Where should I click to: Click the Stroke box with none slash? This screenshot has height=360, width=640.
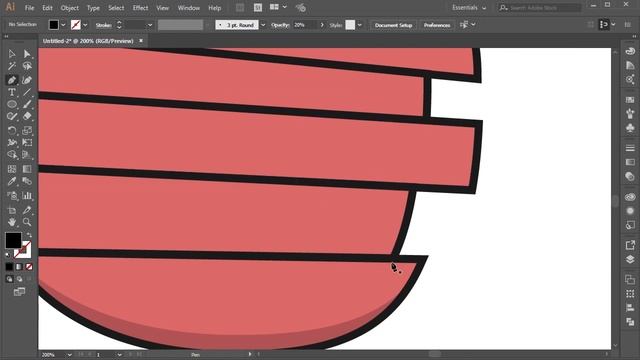point(24,251)
